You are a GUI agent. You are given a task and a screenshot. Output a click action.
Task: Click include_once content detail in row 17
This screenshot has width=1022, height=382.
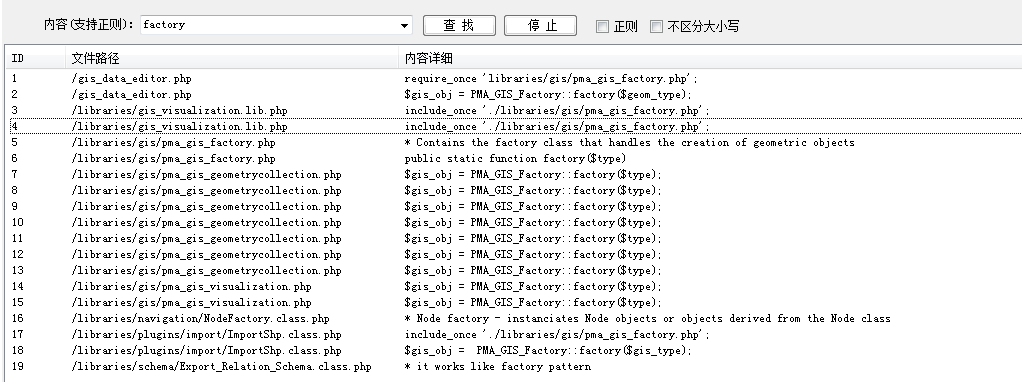[557, 334]
